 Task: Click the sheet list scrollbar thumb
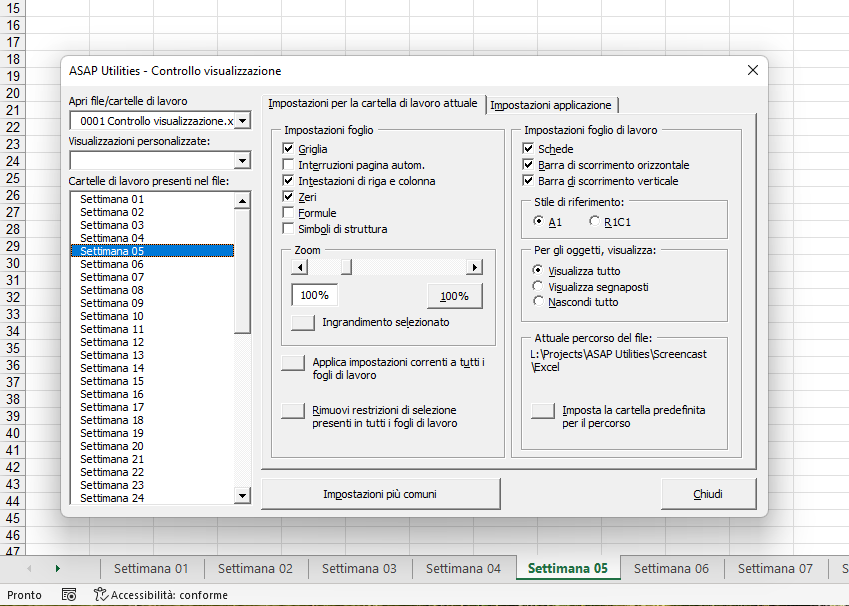point(242,271)
